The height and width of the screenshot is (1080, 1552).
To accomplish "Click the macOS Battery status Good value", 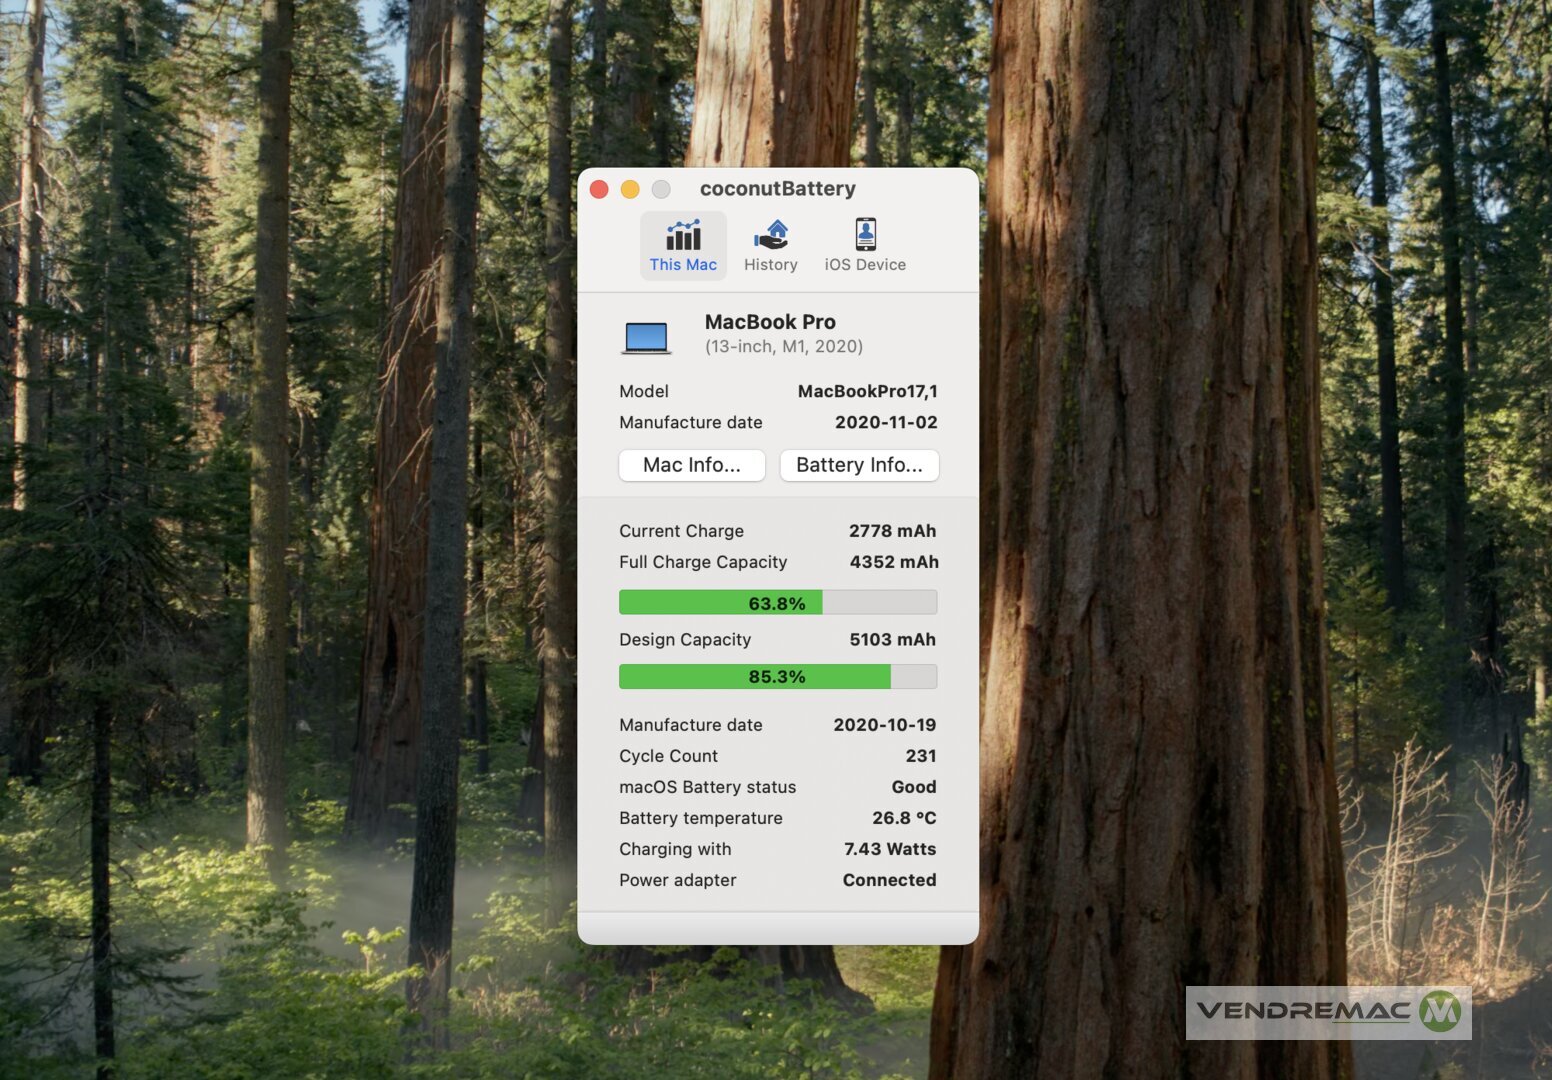I will click(913, 787).
